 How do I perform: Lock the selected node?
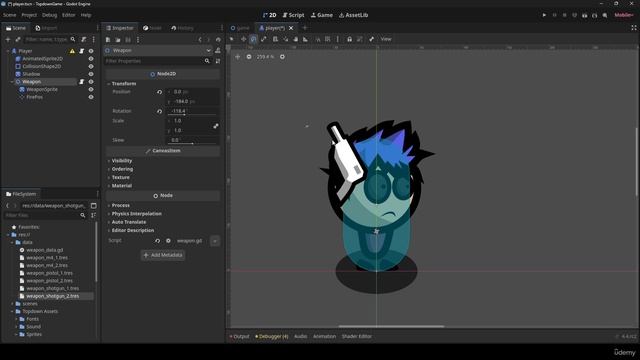(349, 39)
